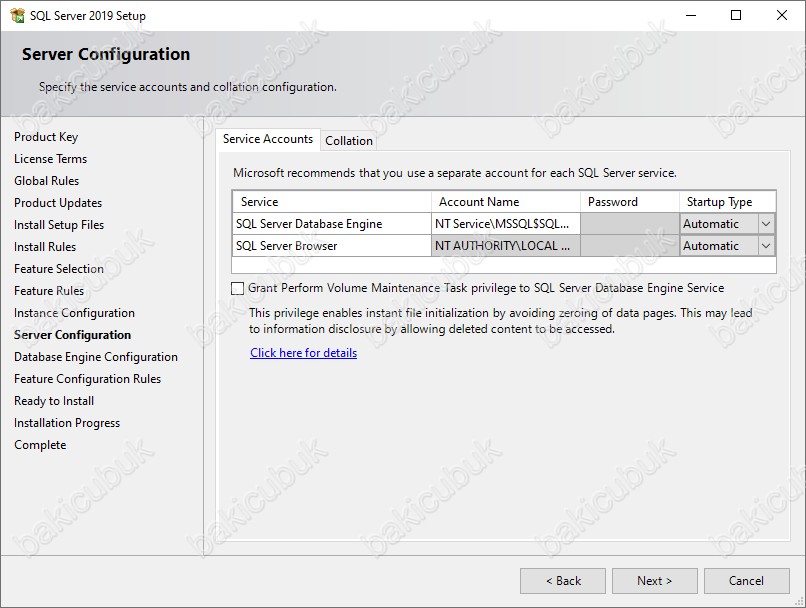This screenshot has height=608, width=806.
Task: Click the password cell for SQL Server Browser
Action: tap(630, 246)
